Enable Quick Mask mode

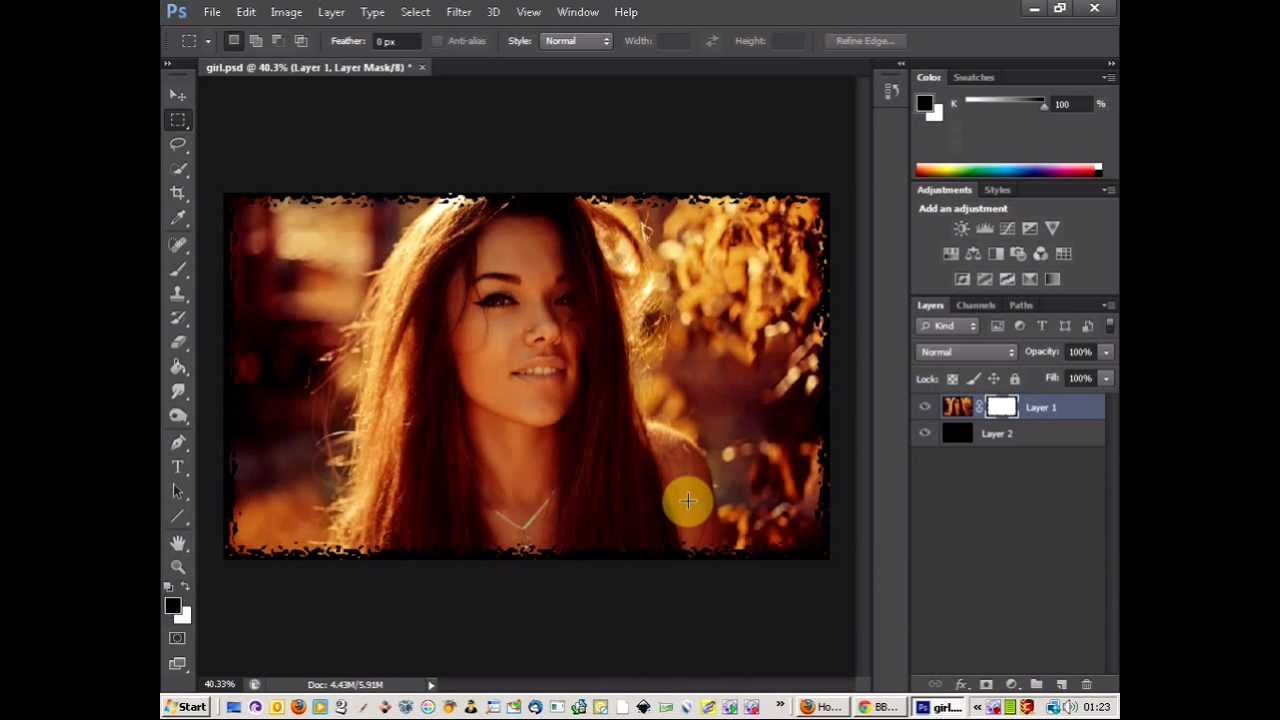(x=178, y=638)
